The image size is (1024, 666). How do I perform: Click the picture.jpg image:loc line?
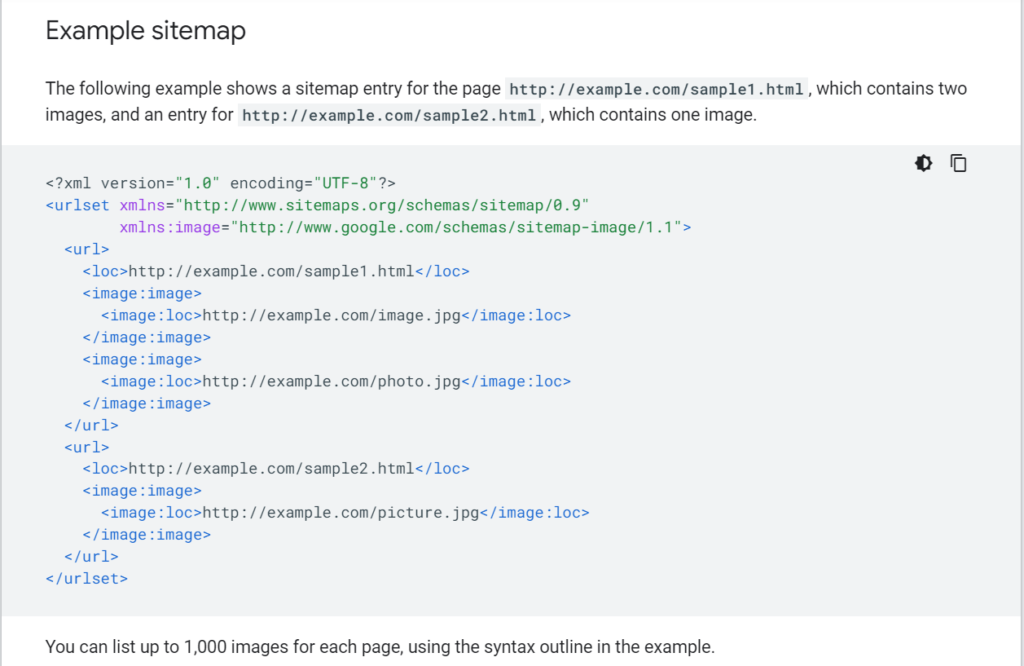(x=345, y=513)
